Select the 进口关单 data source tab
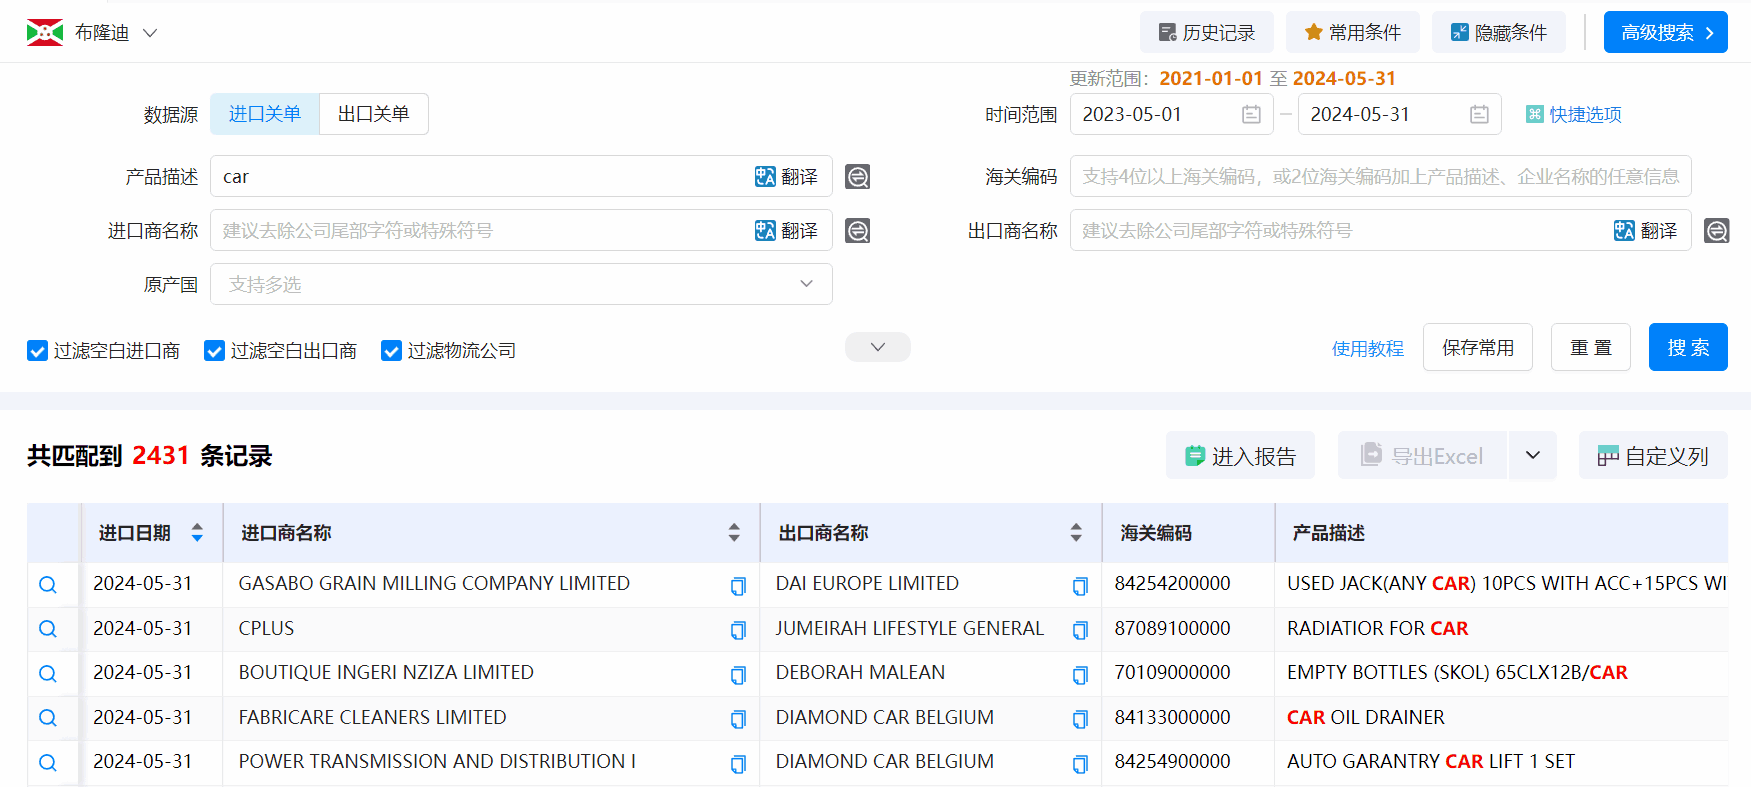Image resolution: width=1751 pixels, height=787 pixels. [x=265, y=114]
